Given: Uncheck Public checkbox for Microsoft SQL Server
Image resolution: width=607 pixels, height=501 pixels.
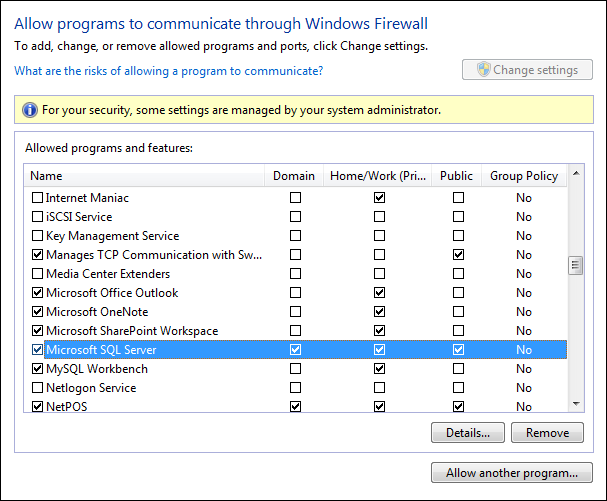Looking at the screenshot, I should (x=458, y=350).
